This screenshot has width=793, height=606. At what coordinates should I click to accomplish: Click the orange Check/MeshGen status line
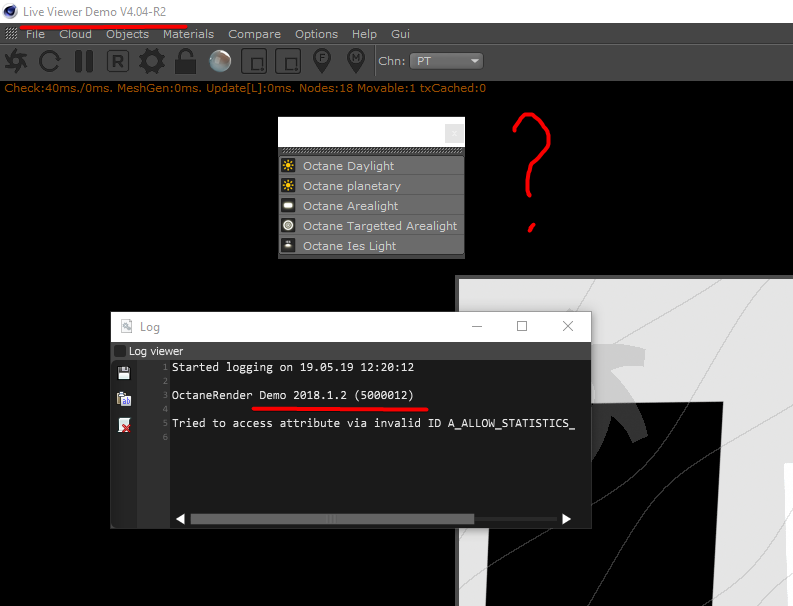coord(245,88)
